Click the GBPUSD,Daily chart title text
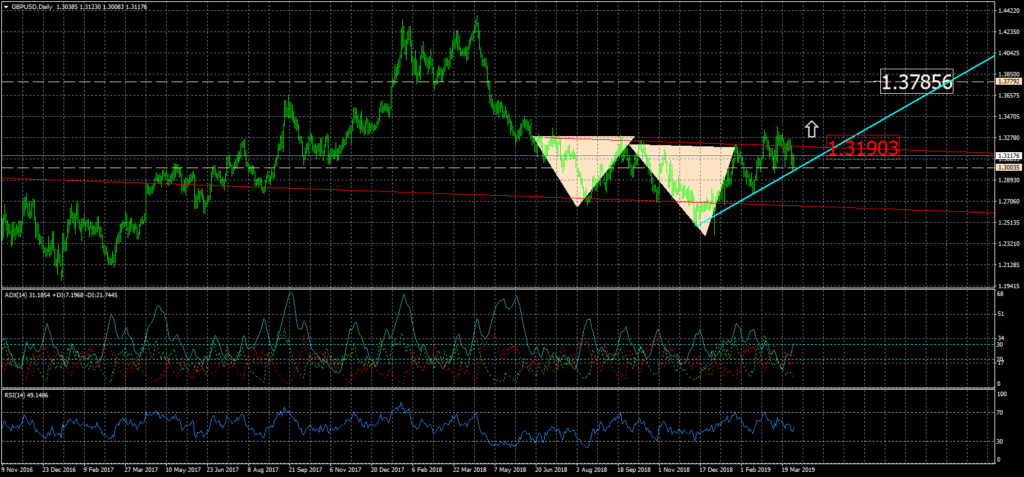Image resolution: width=1024 pixels, height=477 pixels. (29, 4)
